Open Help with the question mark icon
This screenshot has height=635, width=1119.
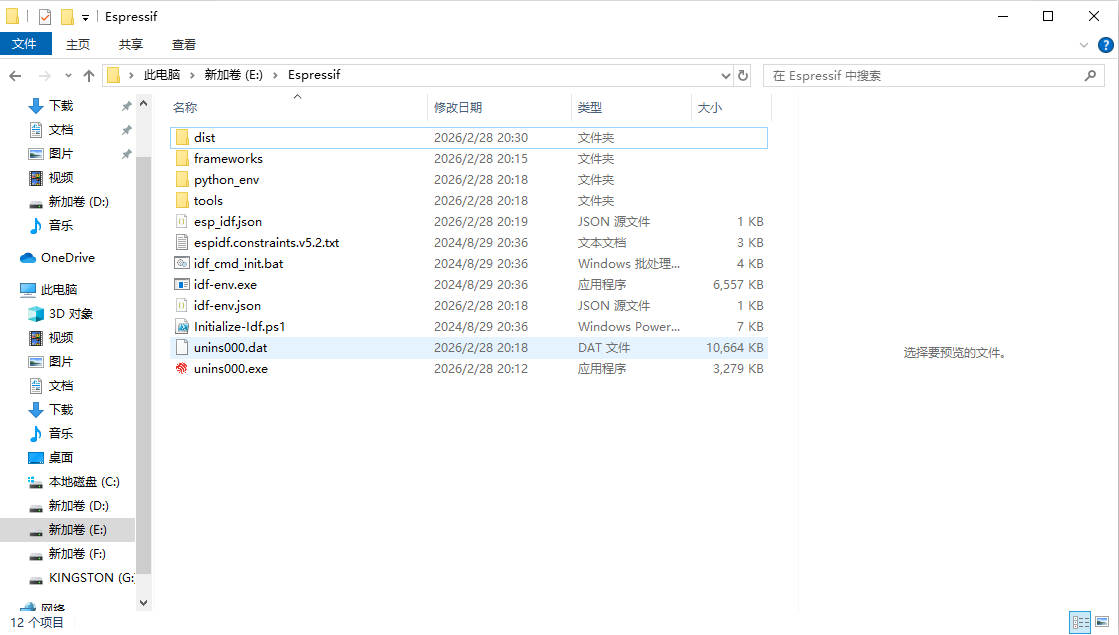tap(1105, 45)
